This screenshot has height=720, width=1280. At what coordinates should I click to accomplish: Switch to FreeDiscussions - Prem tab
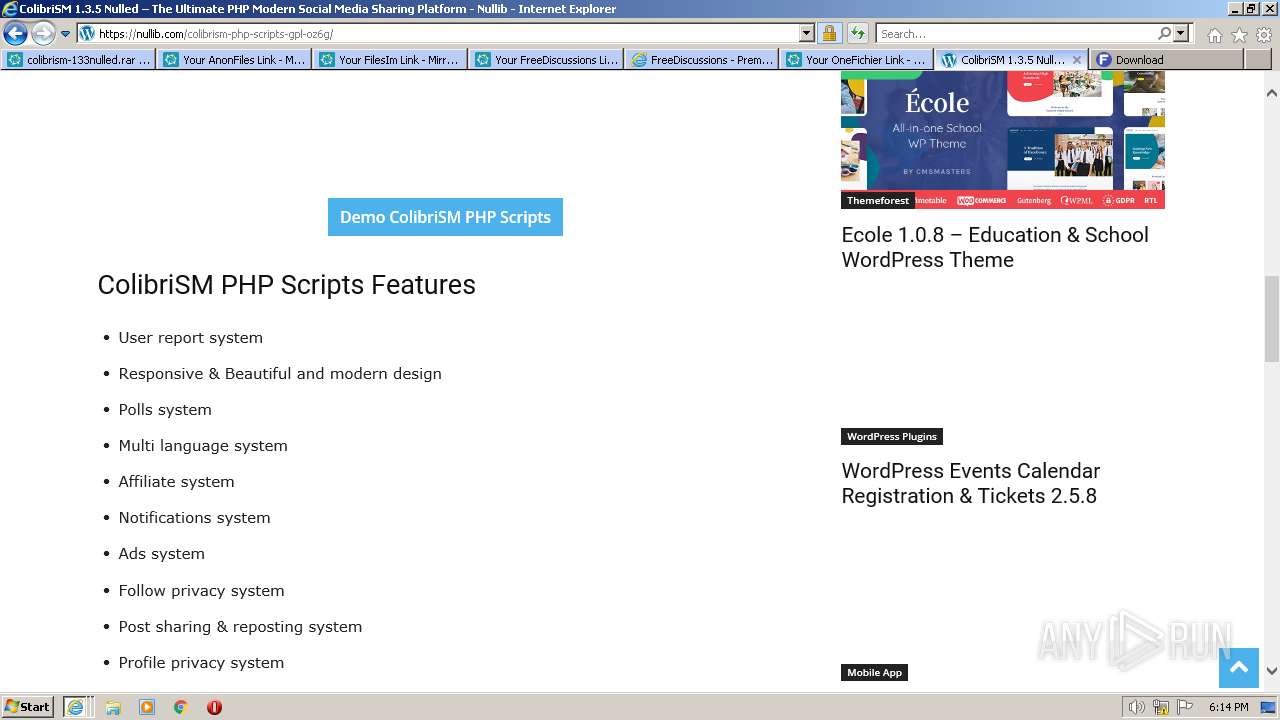[x=703, y=60]
